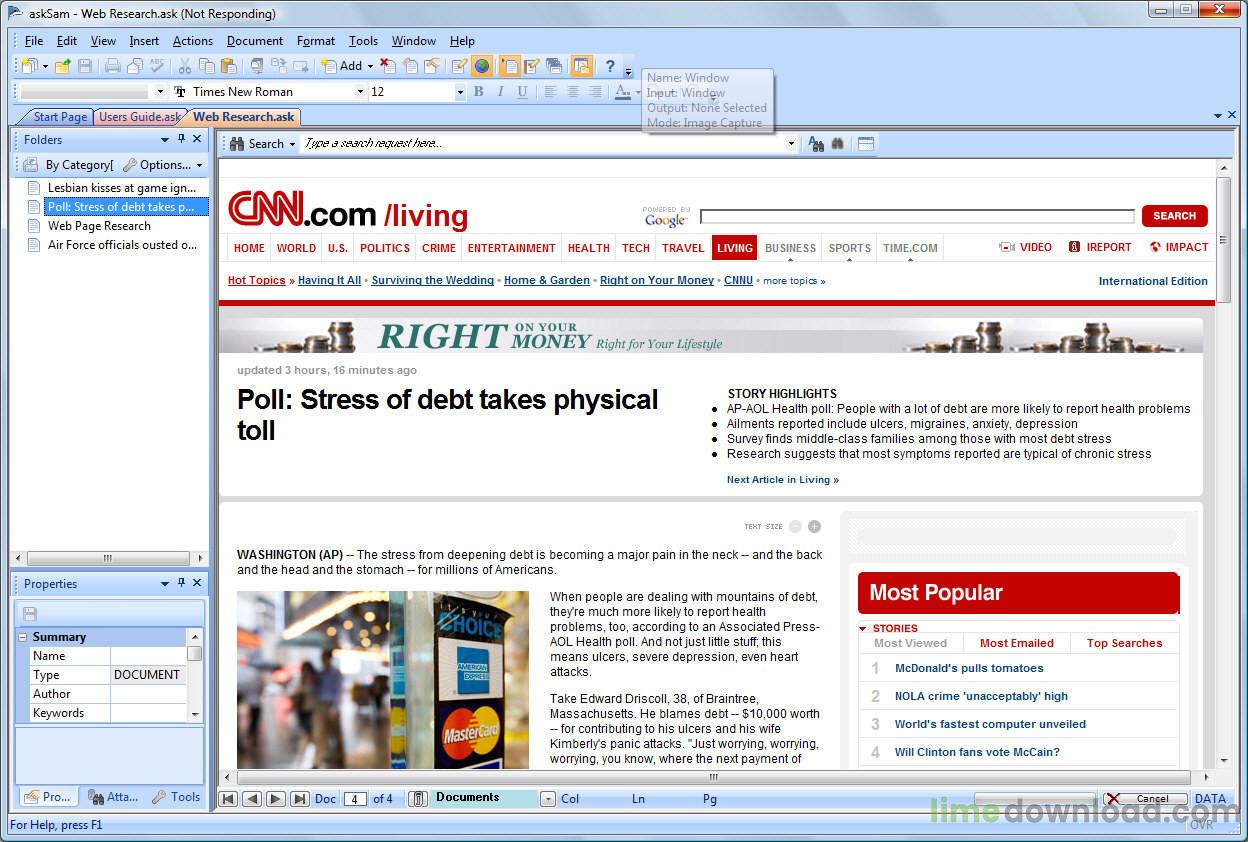Collapse the Summary properties section
The height and width of the screenshot is (842, 1248).
click(22, 637)
